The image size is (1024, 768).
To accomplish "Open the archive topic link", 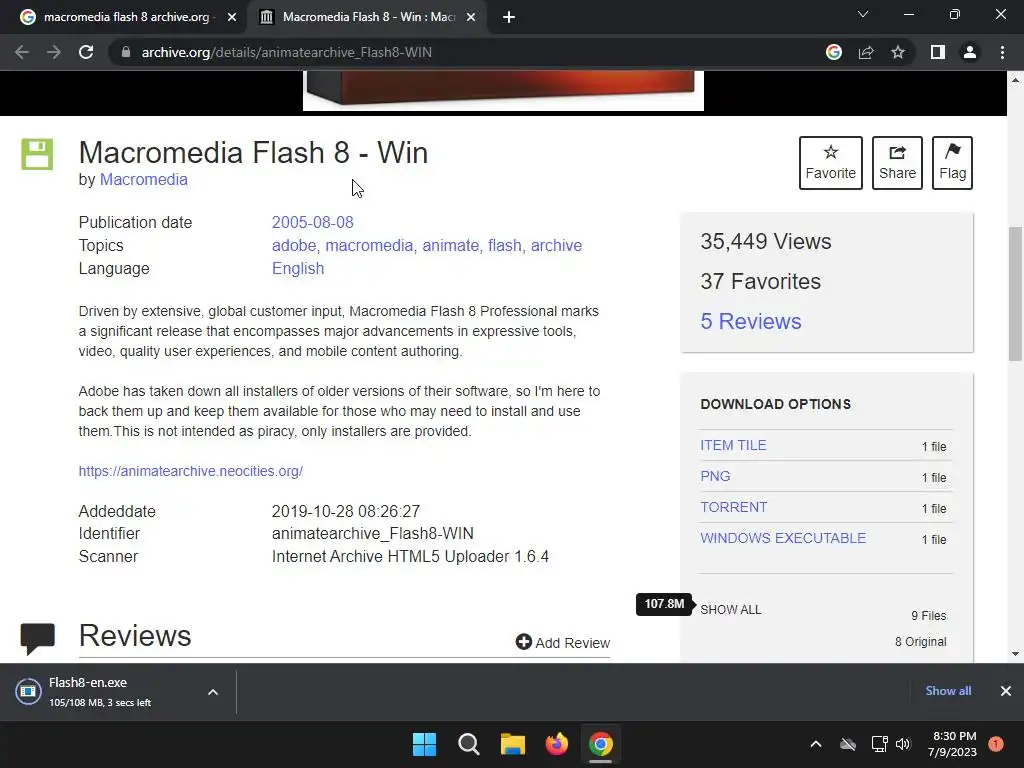I will coord(556,246).
